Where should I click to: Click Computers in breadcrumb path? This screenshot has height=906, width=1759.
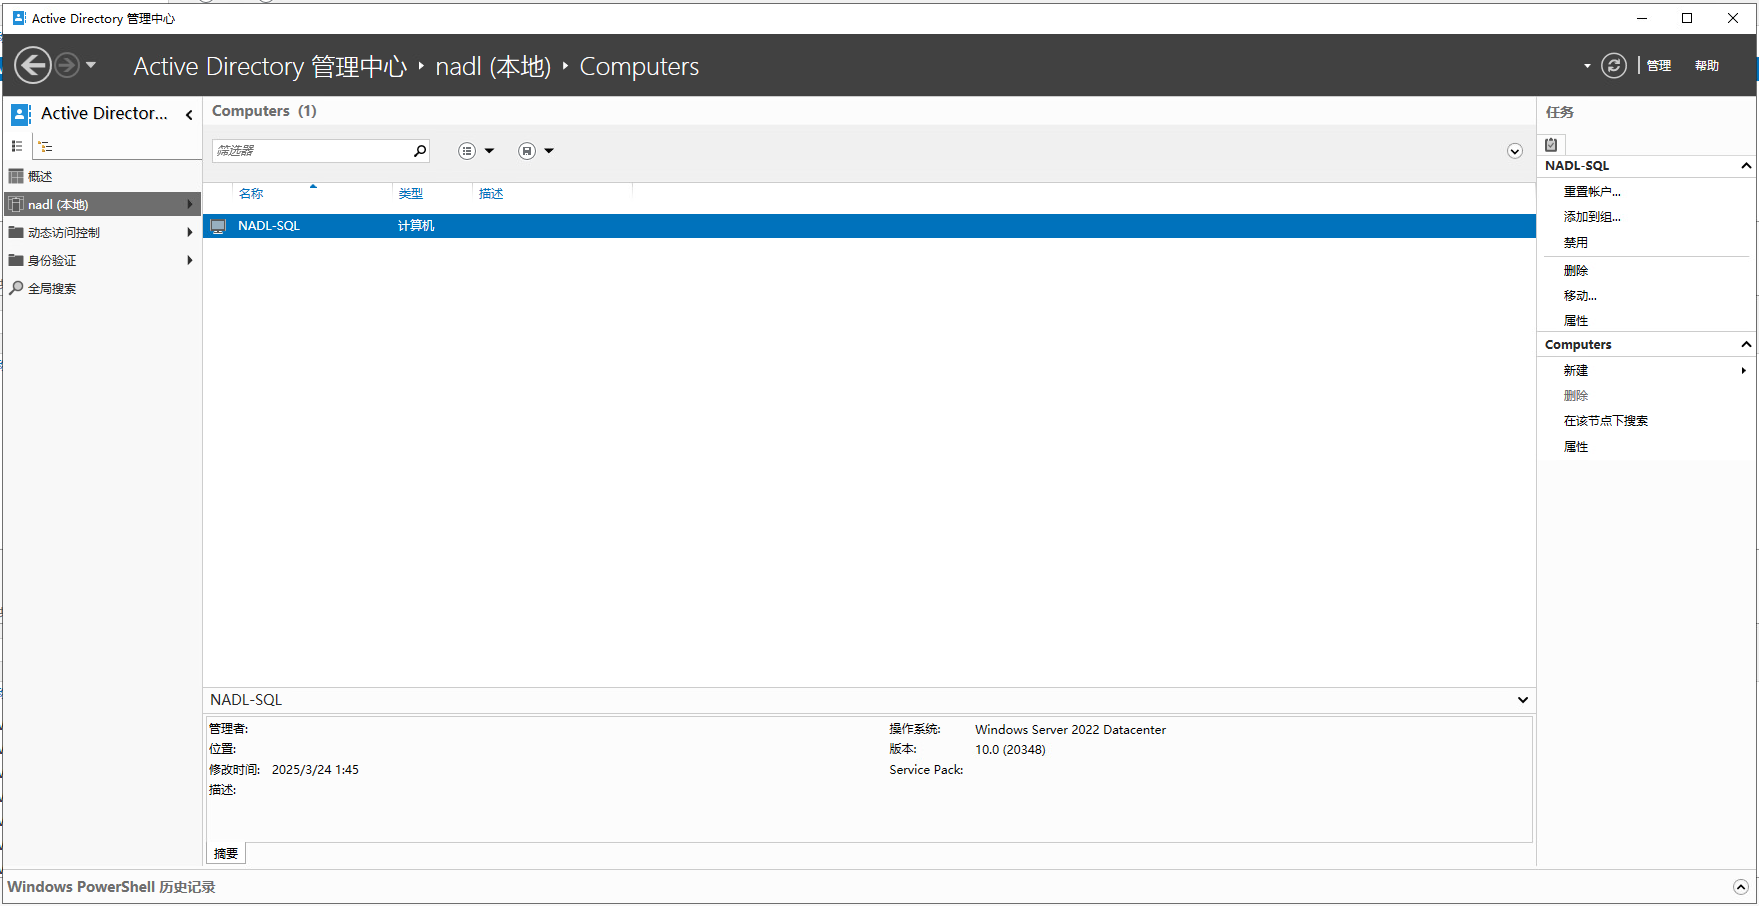point(639,66)
